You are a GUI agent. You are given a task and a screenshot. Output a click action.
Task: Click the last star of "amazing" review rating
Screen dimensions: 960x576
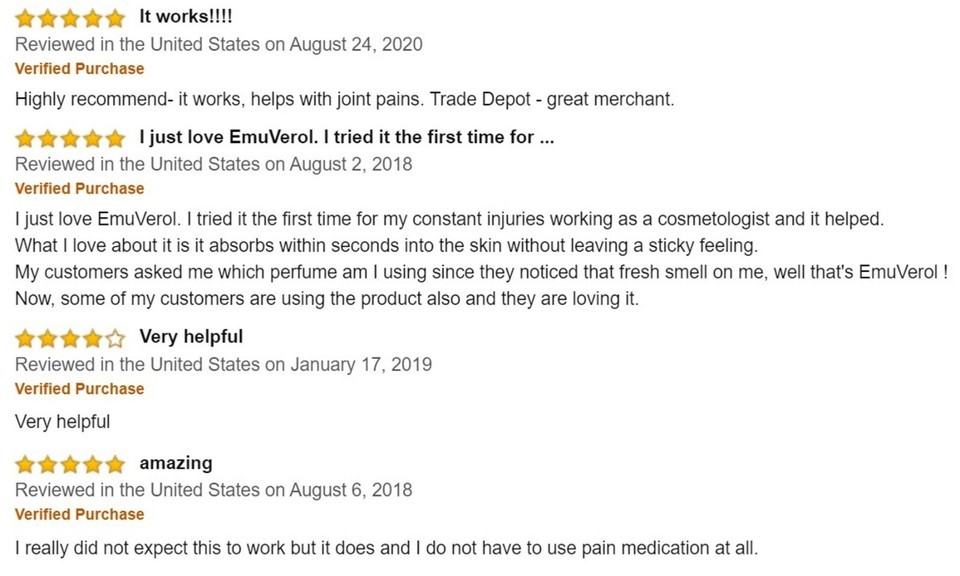pos(114,464)
